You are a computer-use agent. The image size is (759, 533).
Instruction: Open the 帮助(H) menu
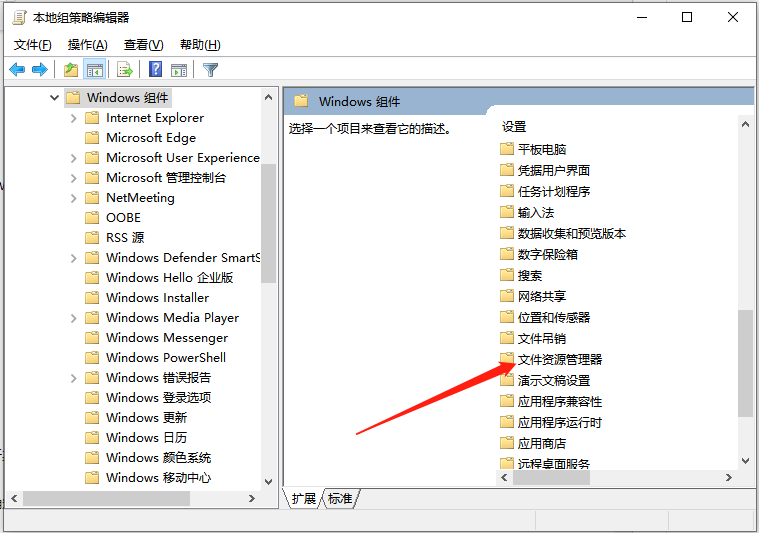[x=200, y=45]
